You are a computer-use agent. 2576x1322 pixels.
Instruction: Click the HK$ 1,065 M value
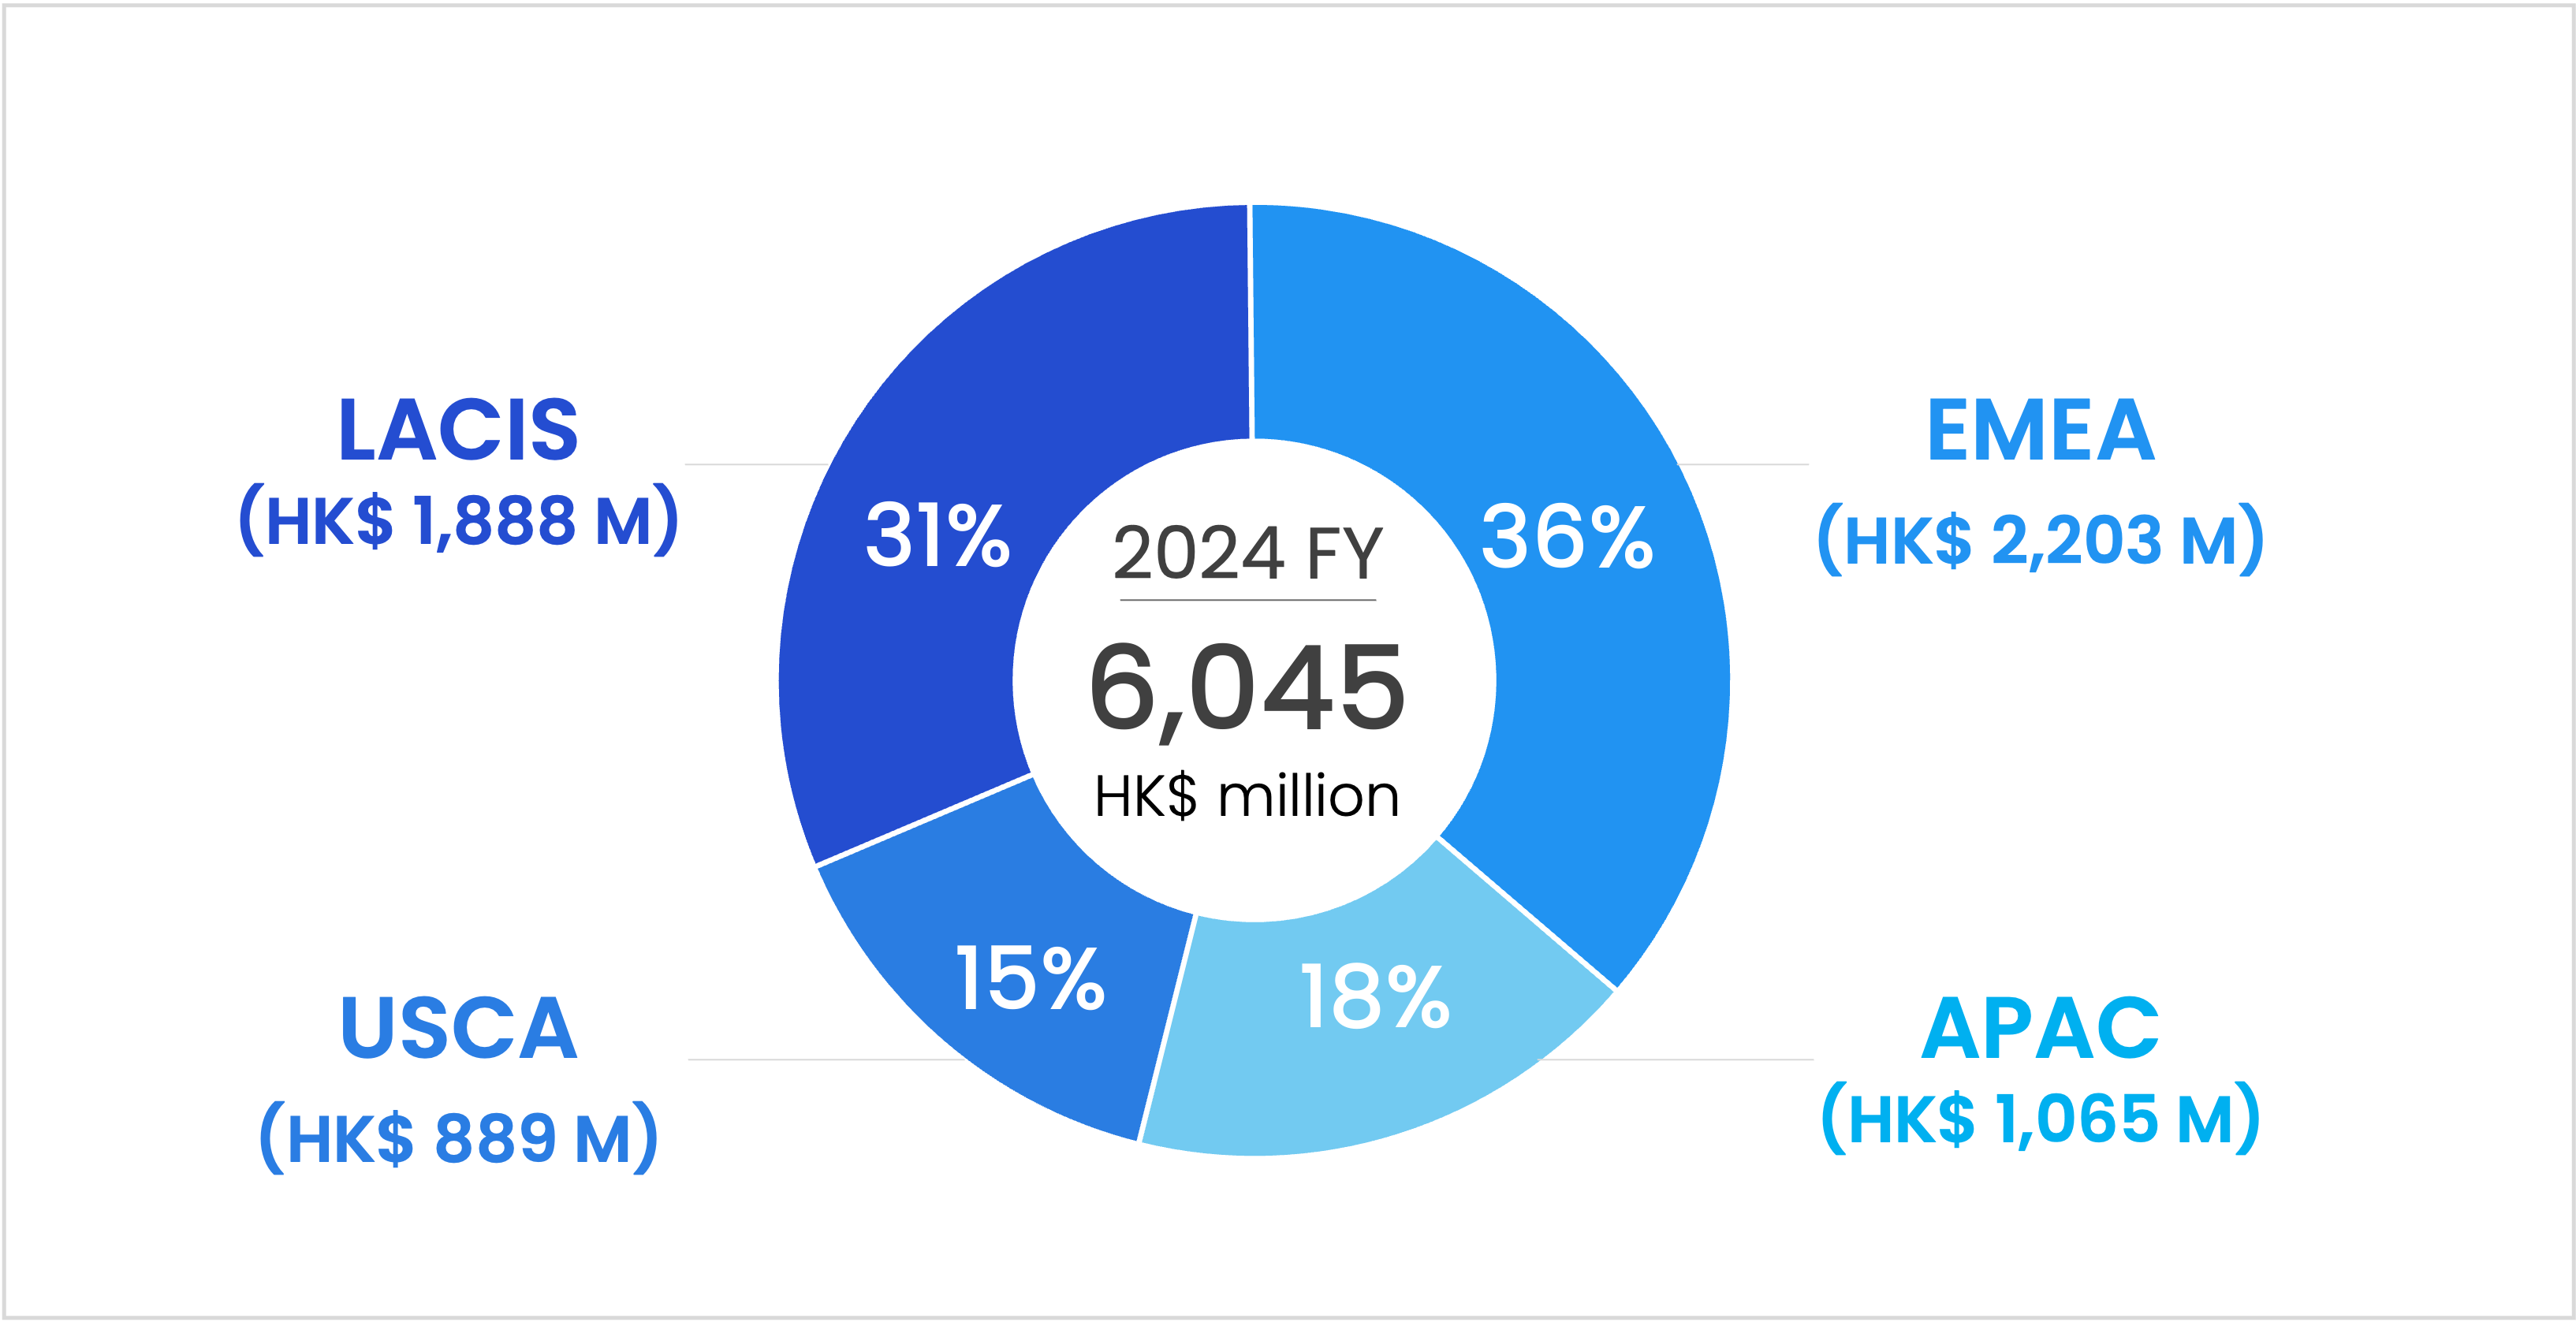click(2040, 1118)
